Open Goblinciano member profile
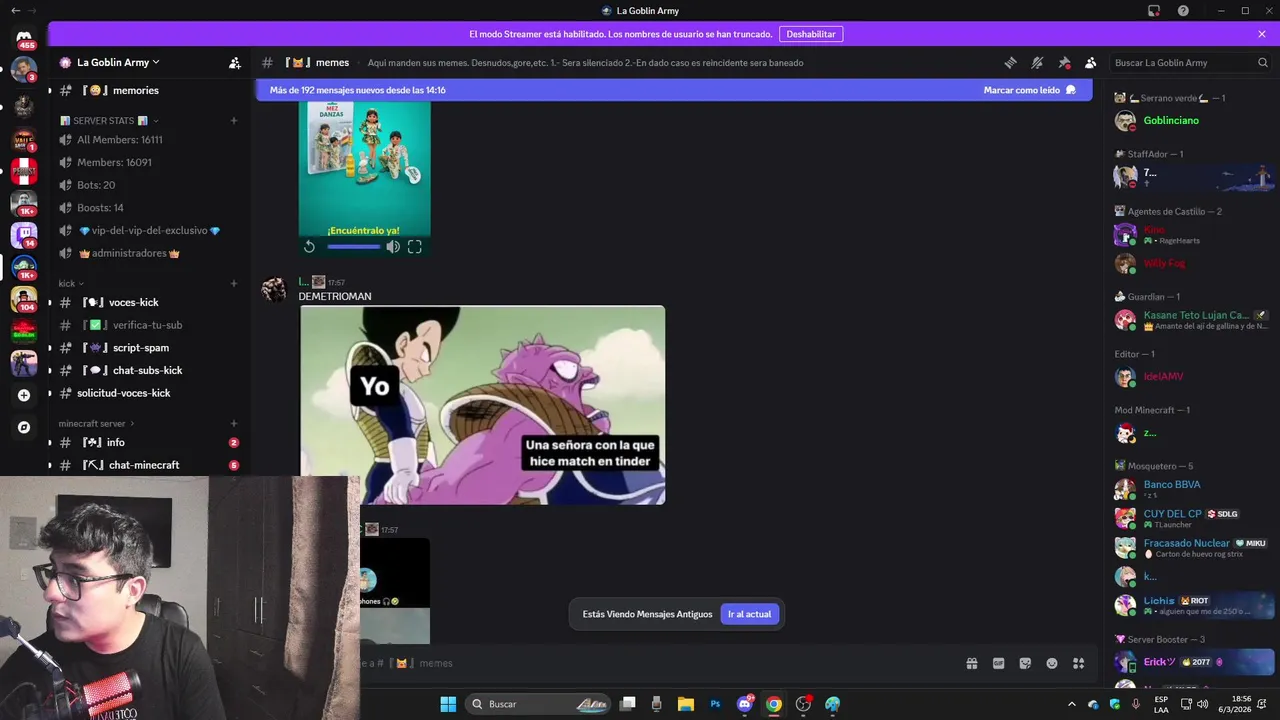The height and width of the screenshot is (720, 1280). click(1193, 121)
